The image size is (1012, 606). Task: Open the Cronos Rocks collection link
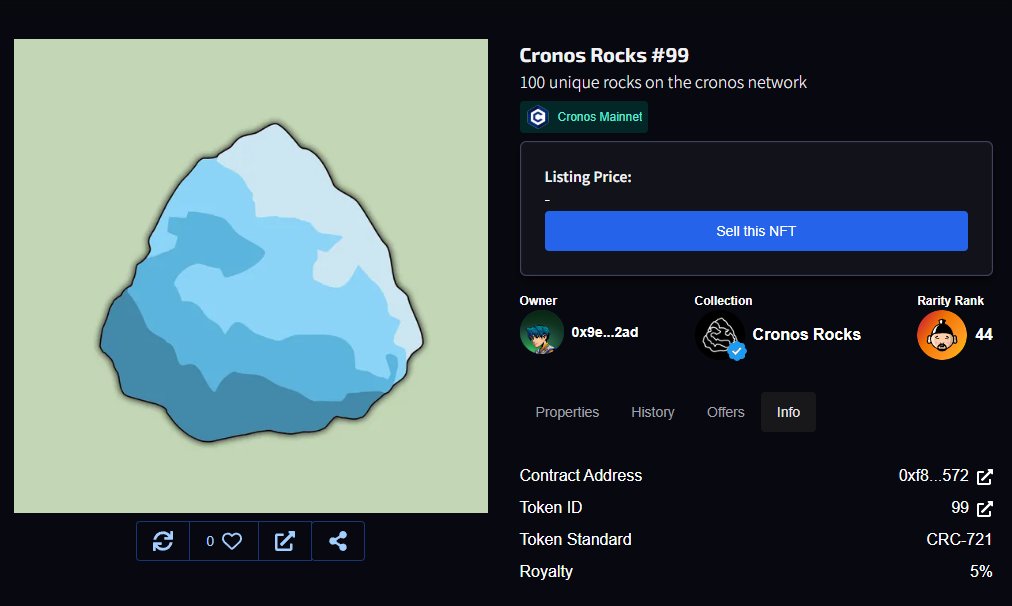coord(806,334)
